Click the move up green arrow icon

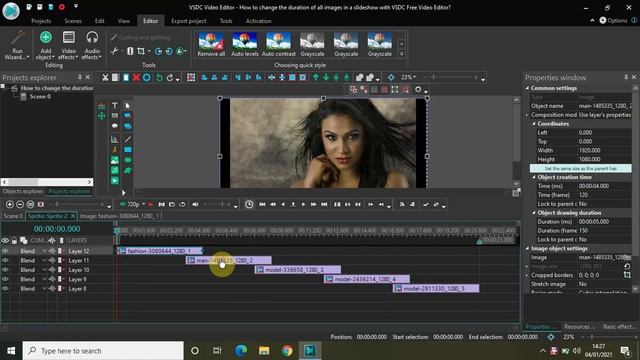(316, 78)
